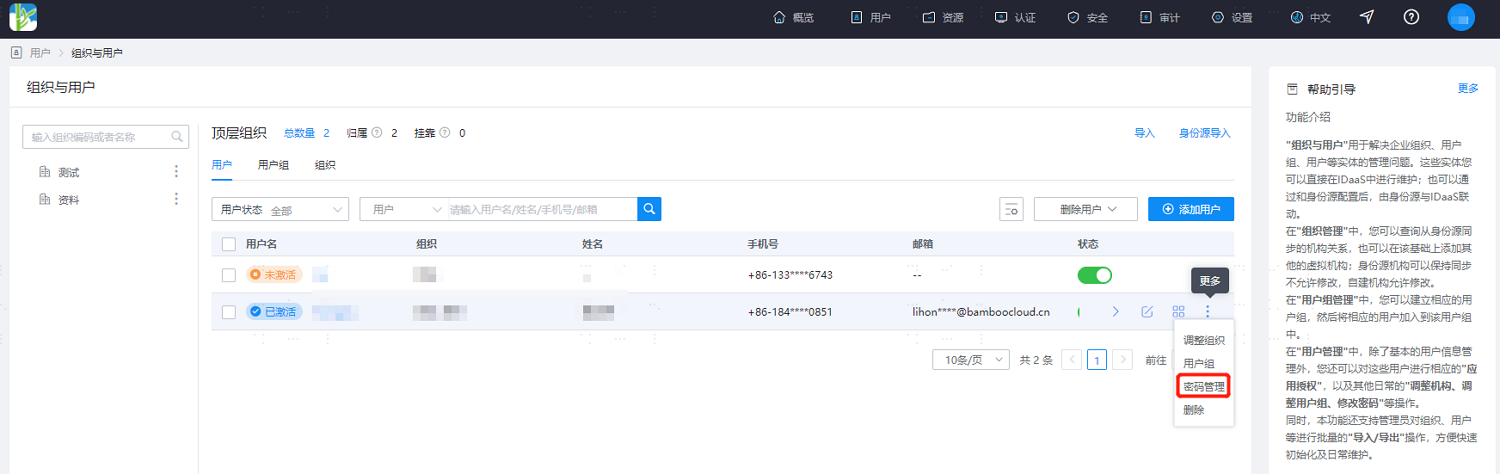Open the help question mark icon

(1411, 17)
